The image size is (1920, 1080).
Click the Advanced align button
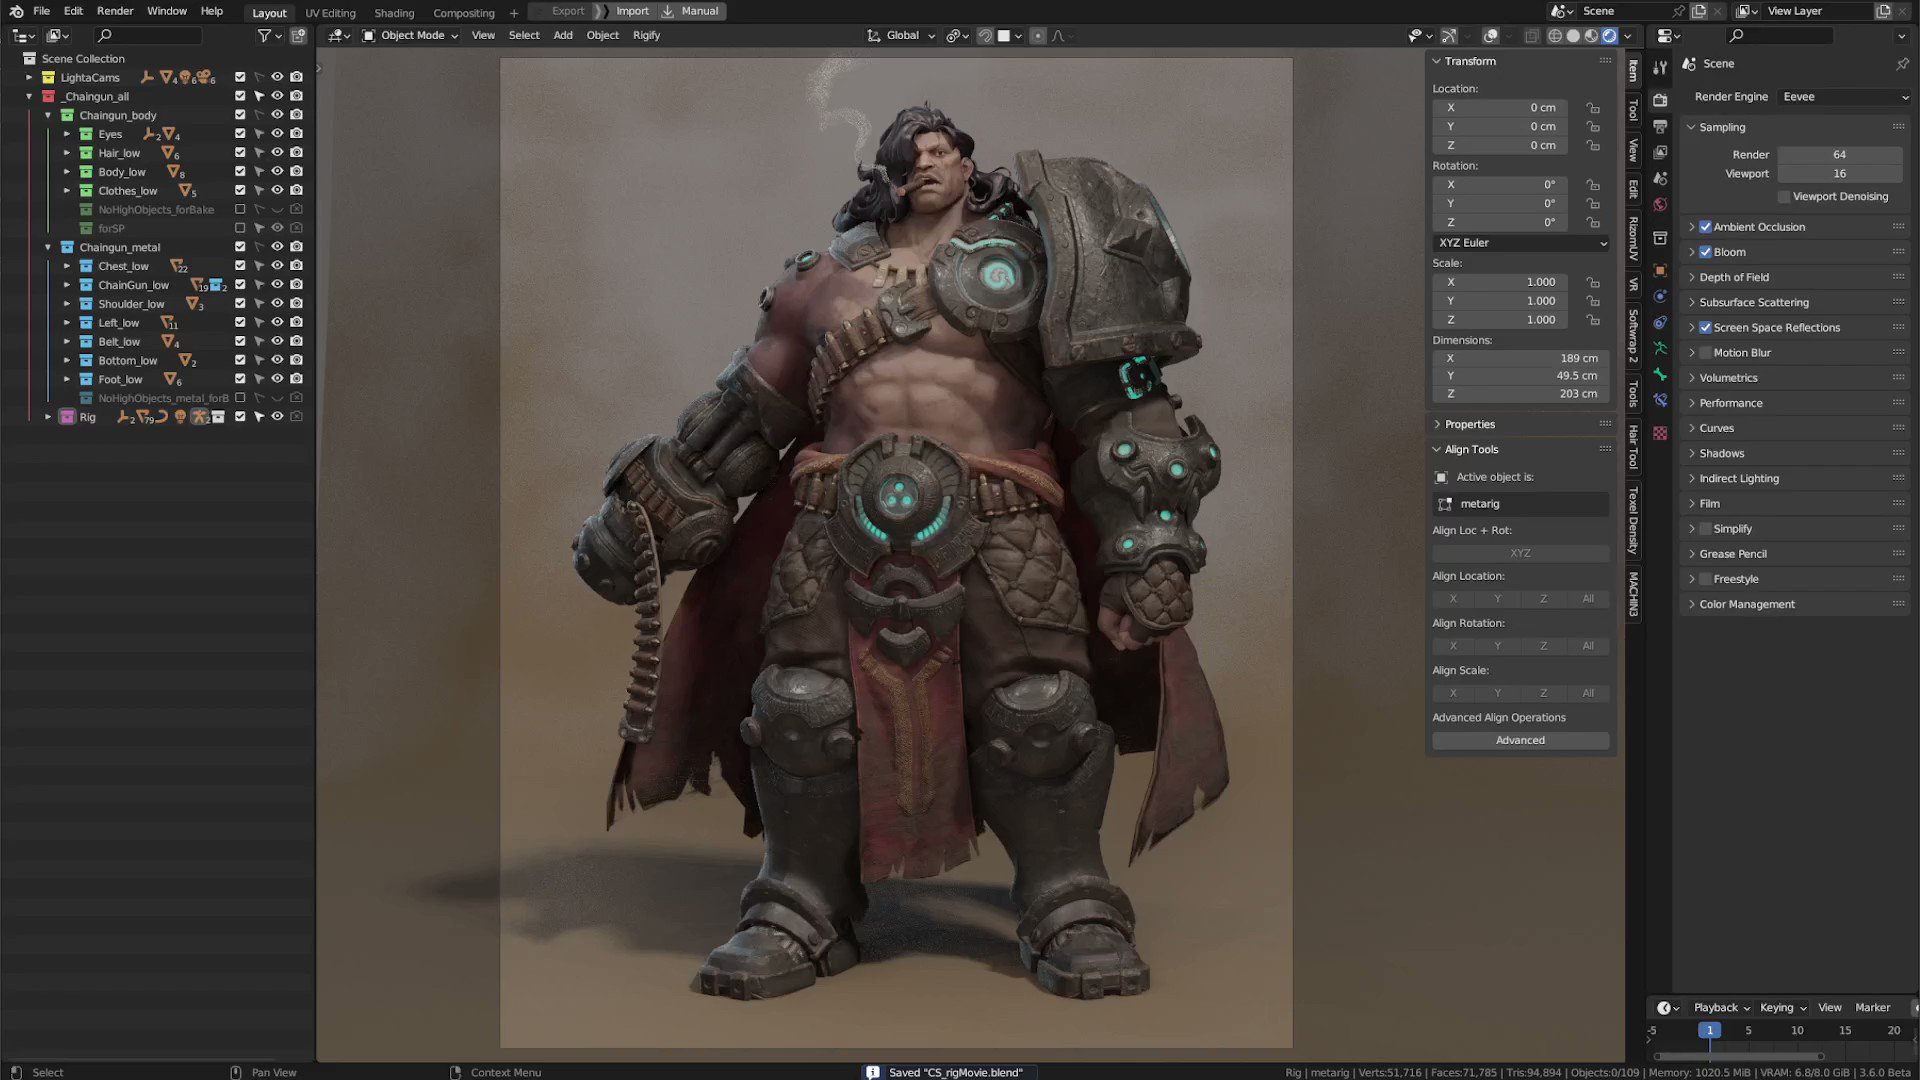(1520, 740)
